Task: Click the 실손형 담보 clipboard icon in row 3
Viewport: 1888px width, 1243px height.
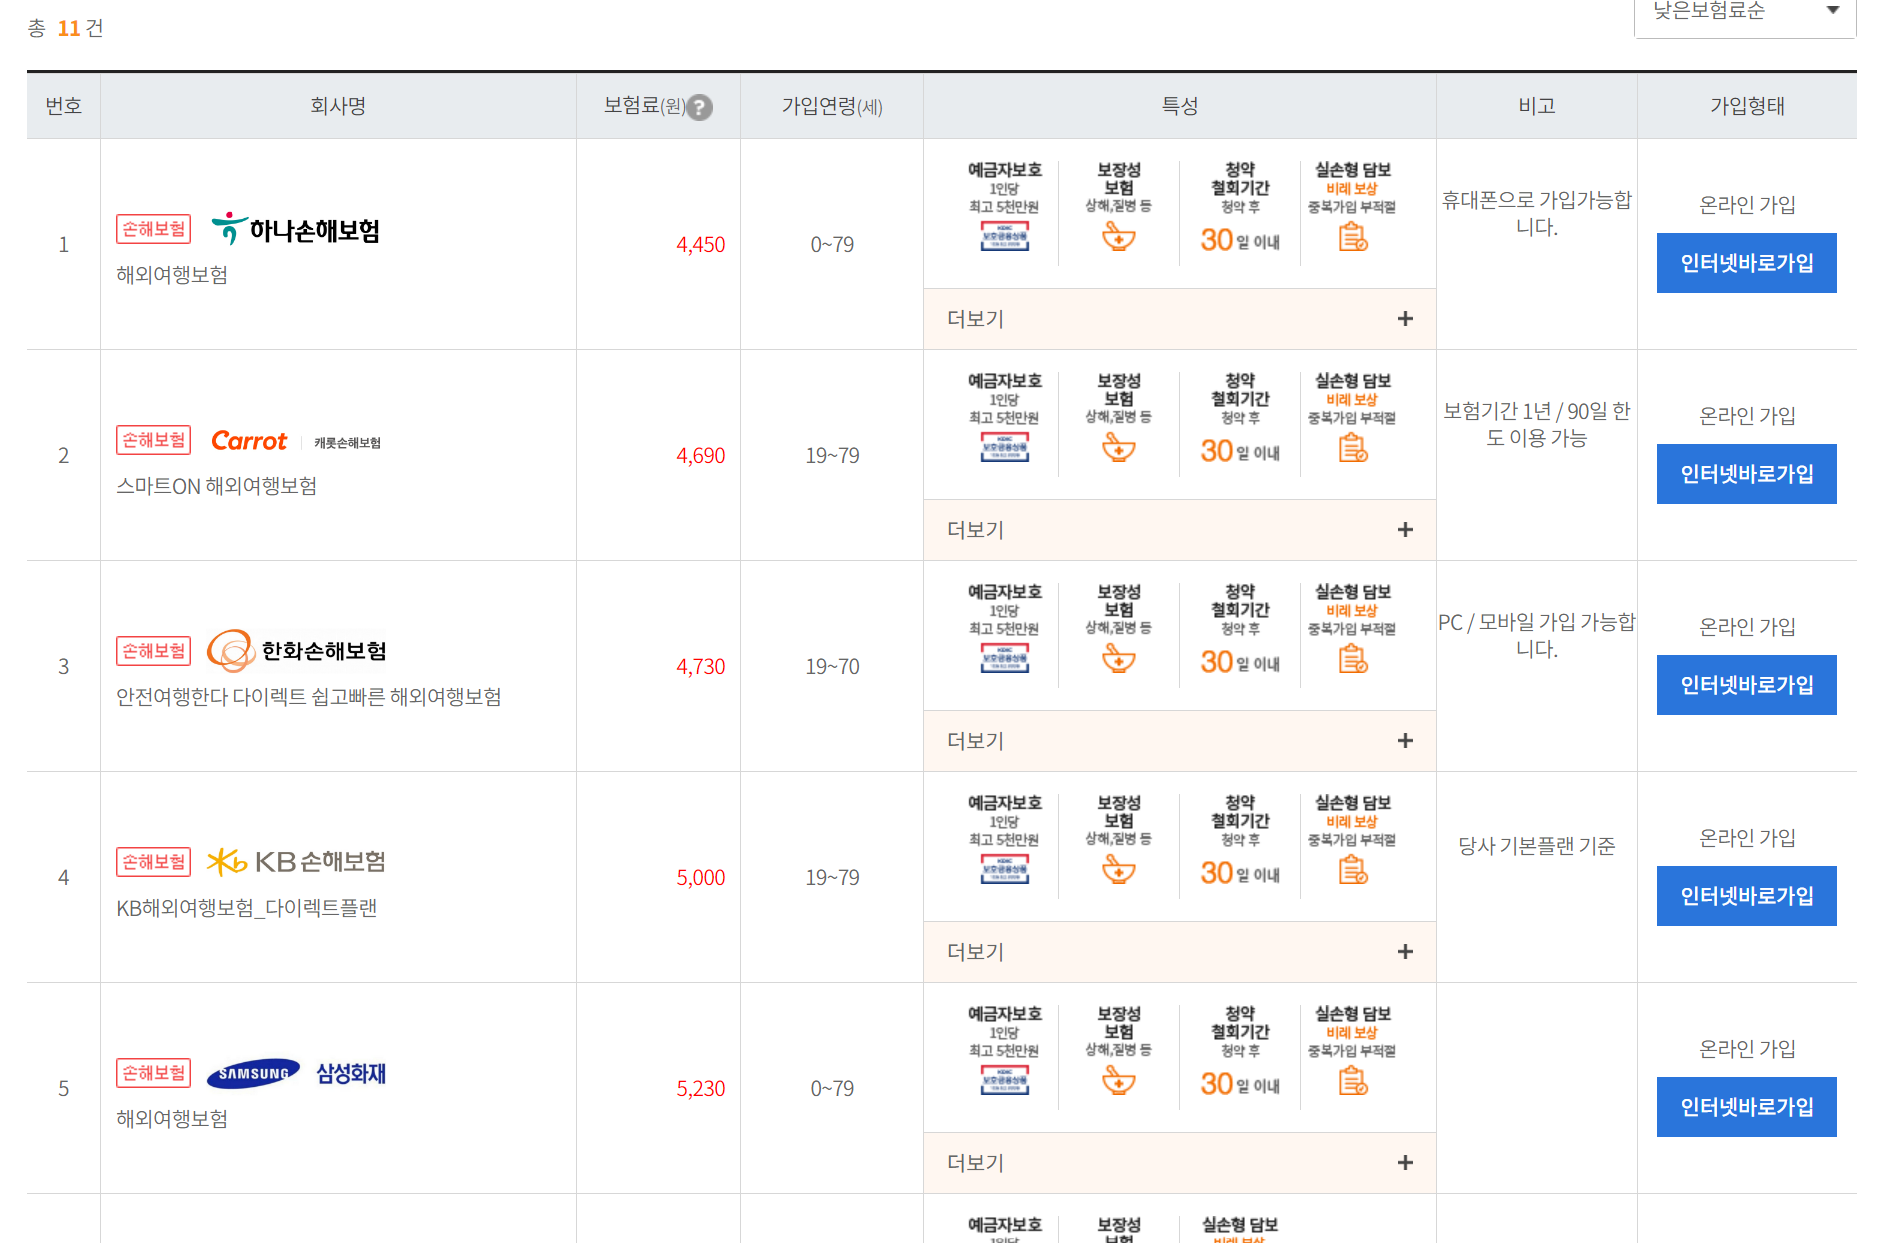Action: point(1353,659)
